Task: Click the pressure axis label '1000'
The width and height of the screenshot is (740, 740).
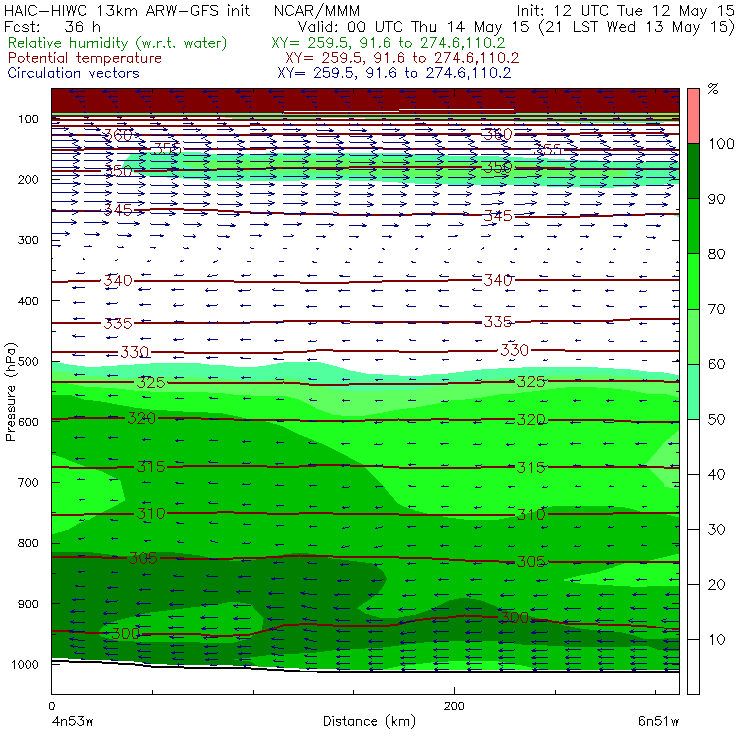Action: coord(25,664)
